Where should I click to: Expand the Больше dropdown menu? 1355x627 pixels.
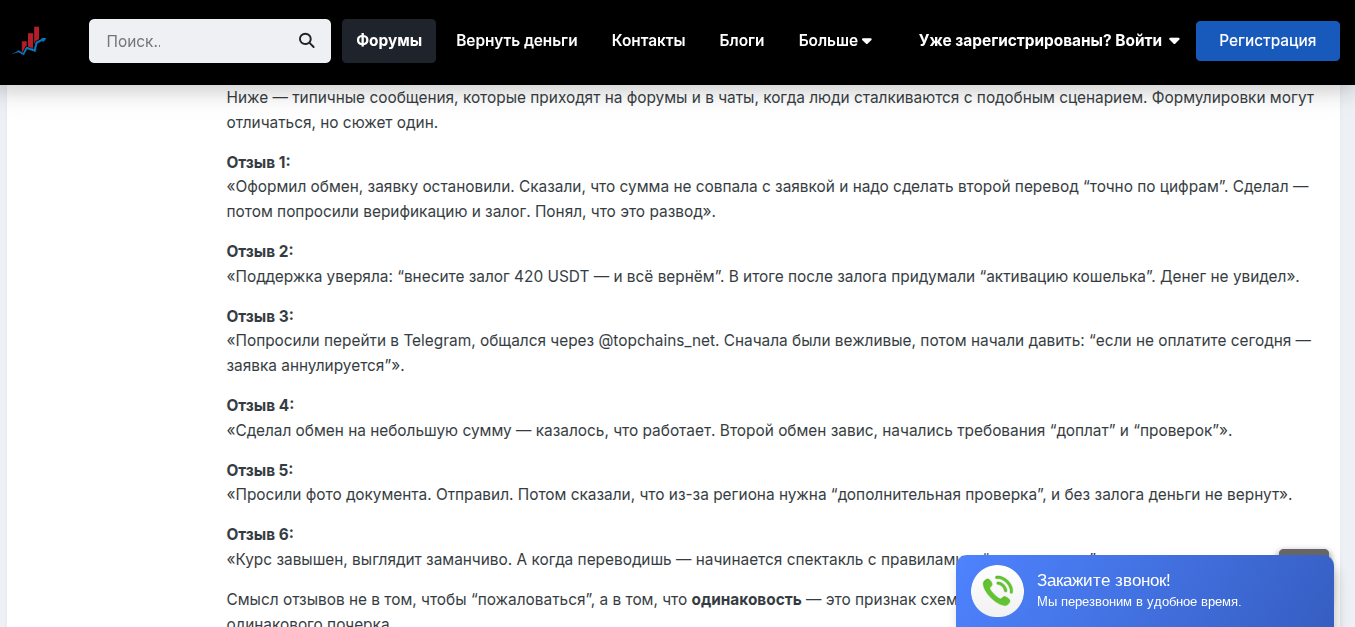pyautogui.click(x=835, y=41)
